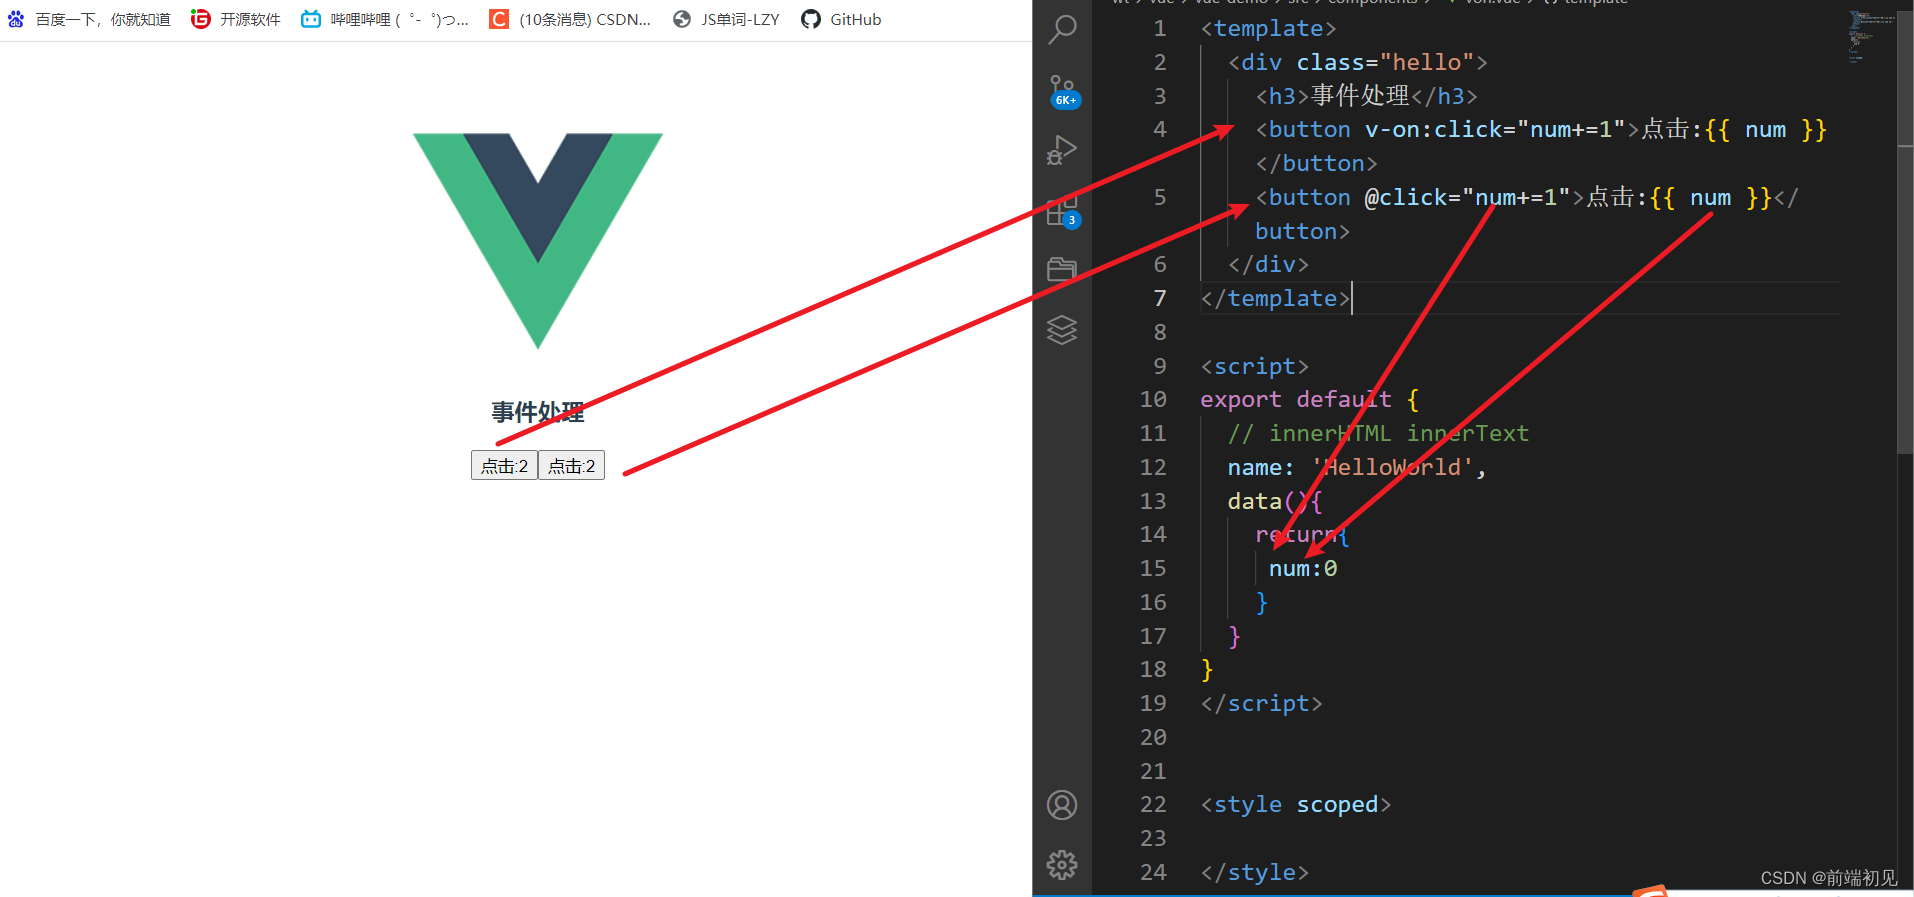Click the data(){ code line

pyautogui.click(x=1275, y=502)
